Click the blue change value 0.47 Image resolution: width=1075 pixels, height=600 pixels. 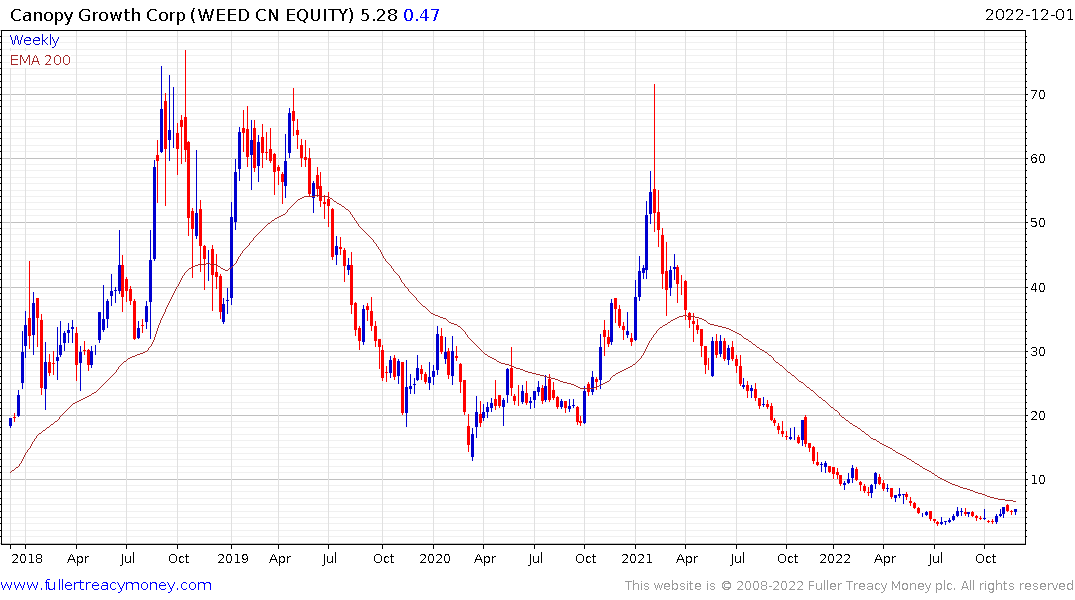(422, 15)
